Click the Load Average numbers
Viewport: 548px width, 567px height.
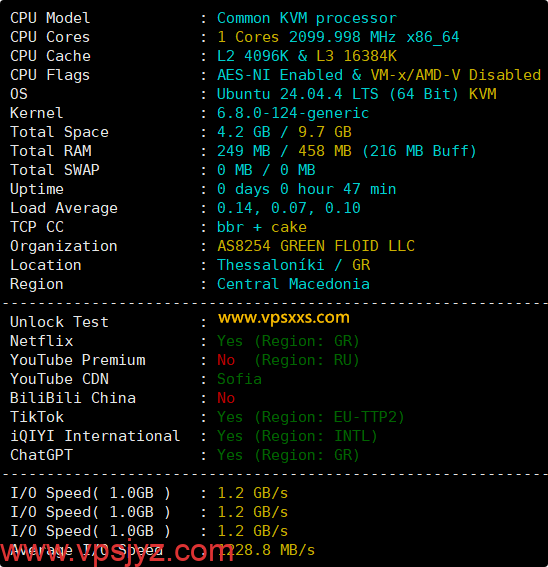coord(289,208)
